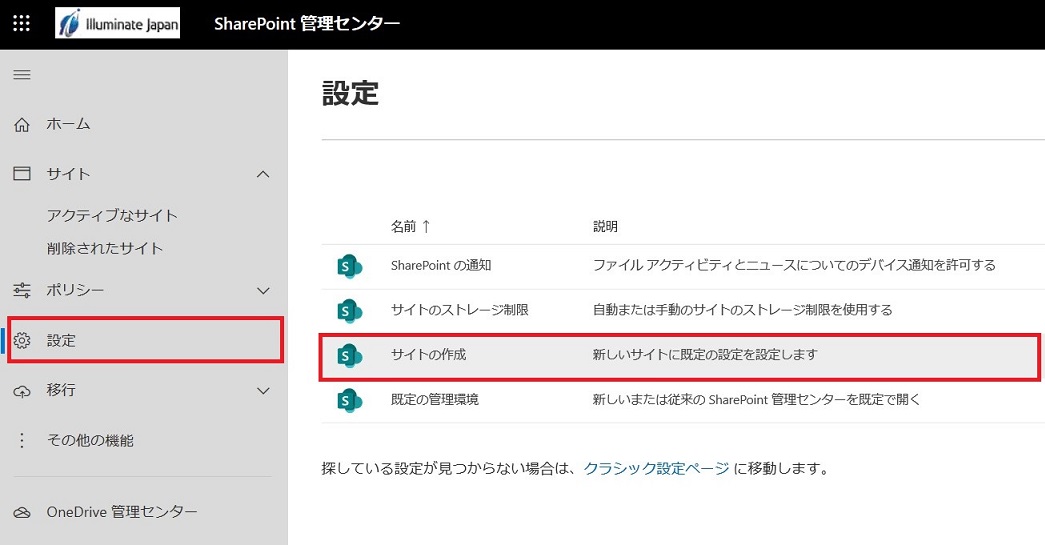Click description ファイル アクティビティとニュースについてのデバイス通知を許可する
The width and height of the screenshot is (1045, 545).
pos(794,265)
